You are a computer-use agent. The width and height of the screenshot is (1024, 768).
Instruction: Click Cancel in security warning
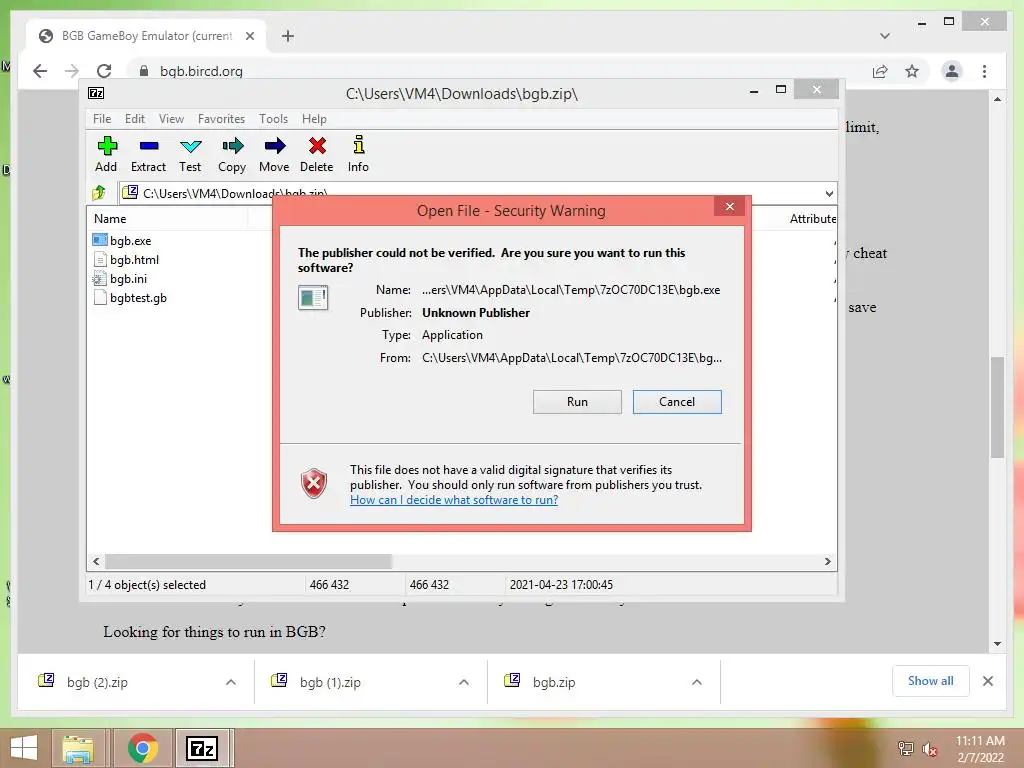[677, 402]
